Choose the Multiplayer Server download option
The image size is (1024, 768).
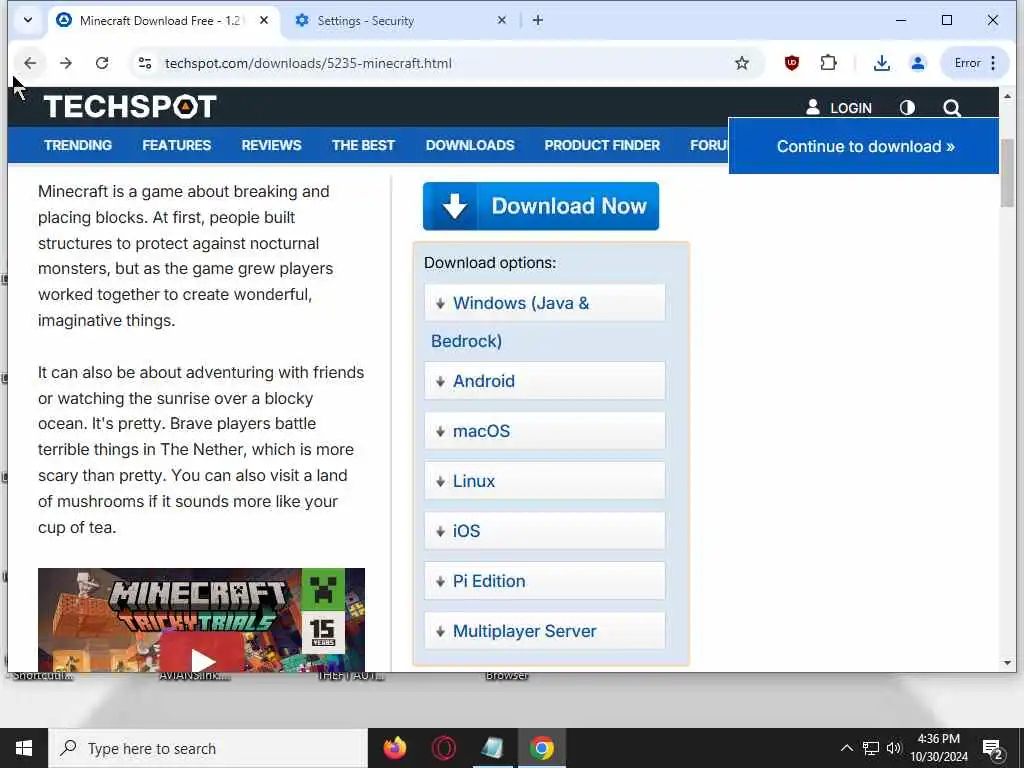(x=545, y=632)
